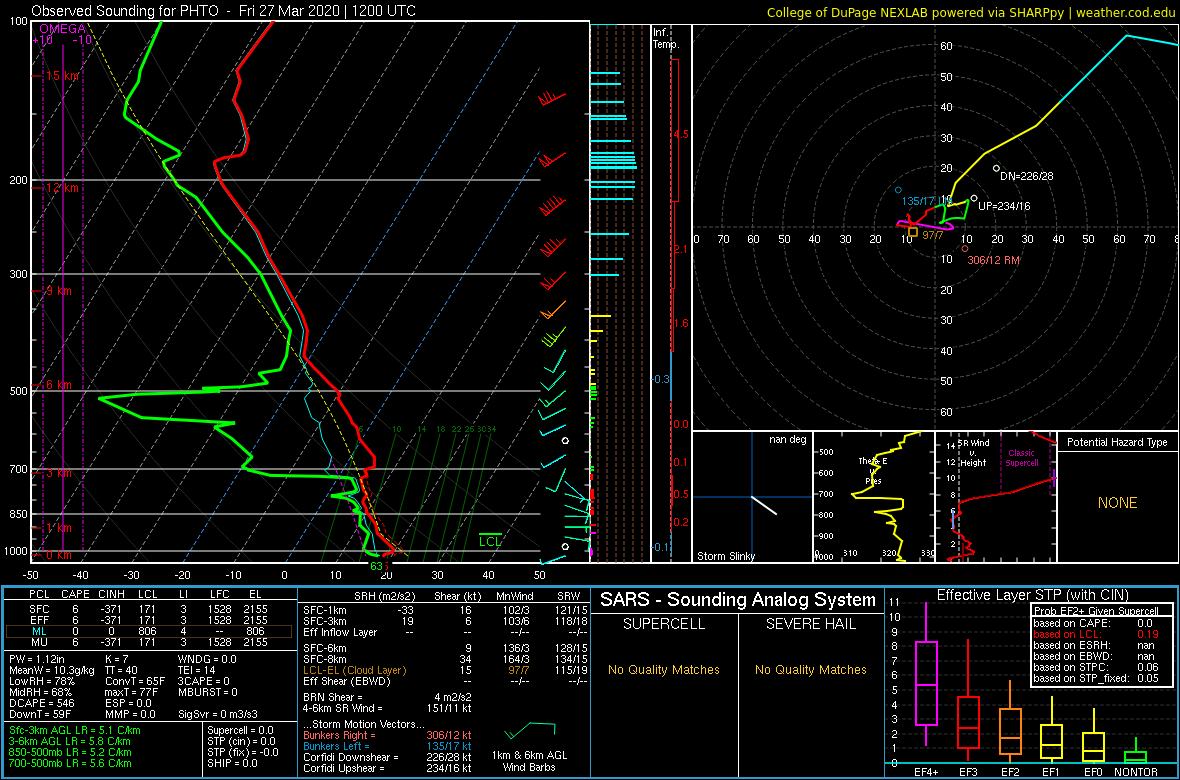1180x780 pixels.
Task: Click the magenta EF4+ box plot
Action: click(925, 675)
